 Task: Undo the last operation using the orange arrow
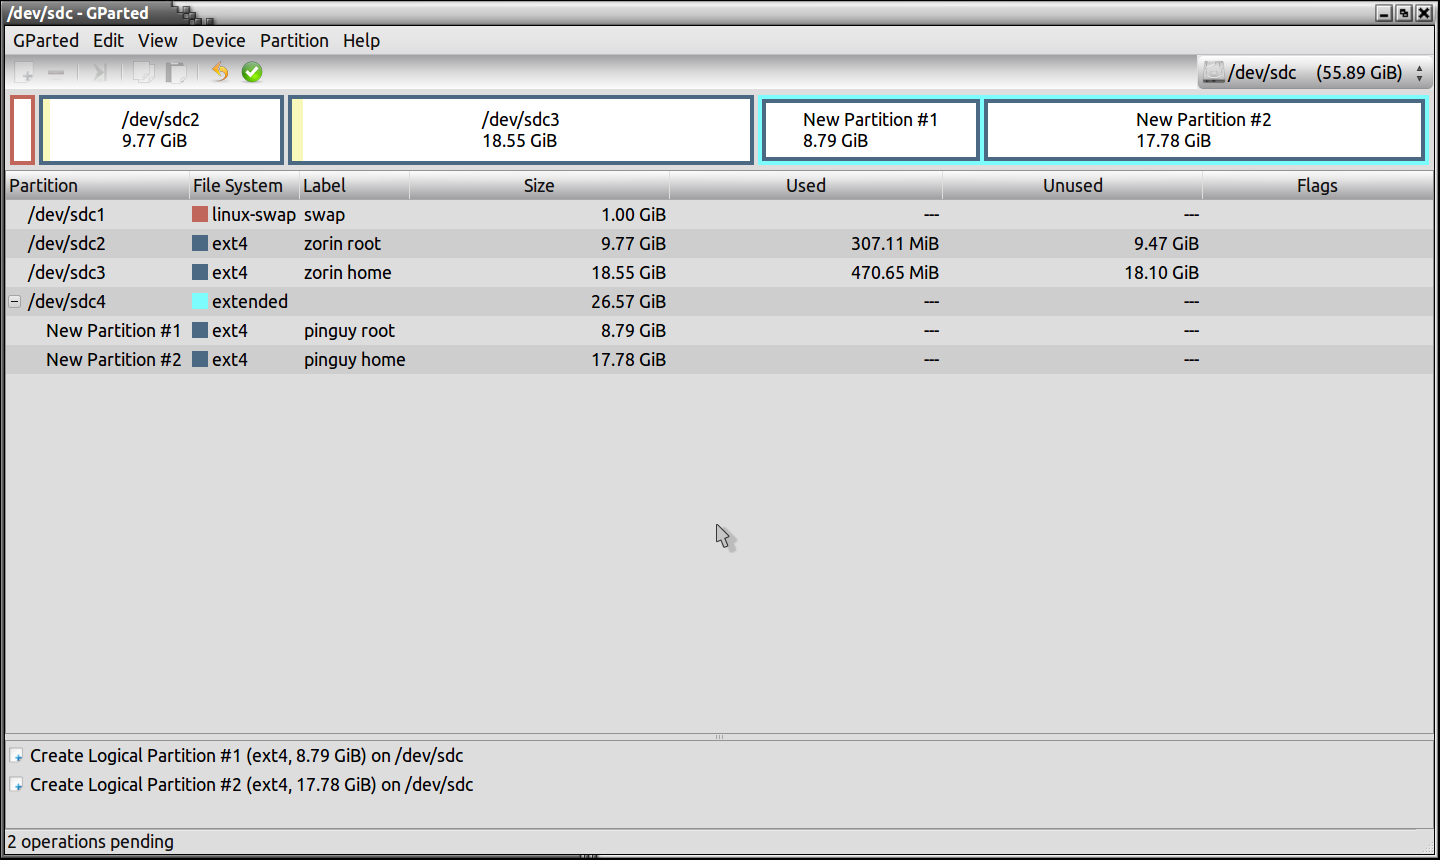pyautogui.click(x=220, y=72)
